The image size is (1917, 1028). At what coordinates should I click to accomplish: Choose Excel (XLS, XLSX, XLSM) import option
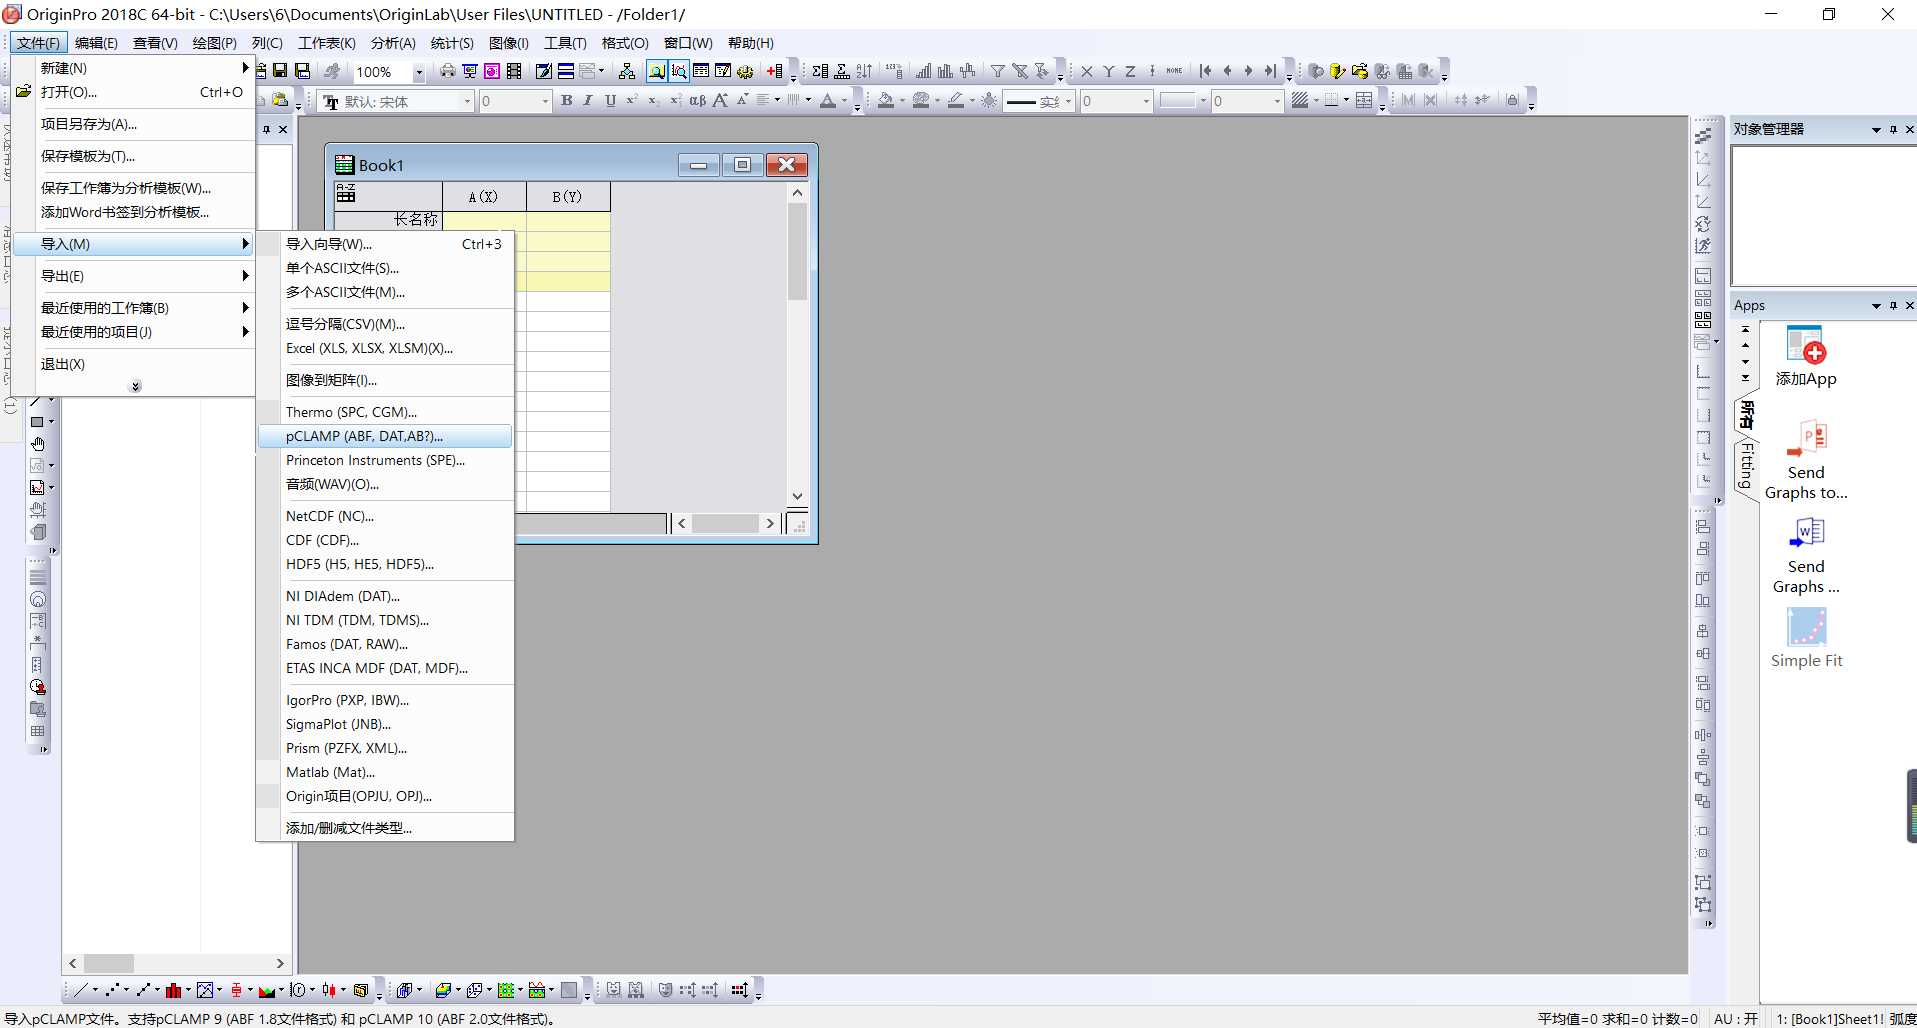pyautogui.click(x=385, y=348)
